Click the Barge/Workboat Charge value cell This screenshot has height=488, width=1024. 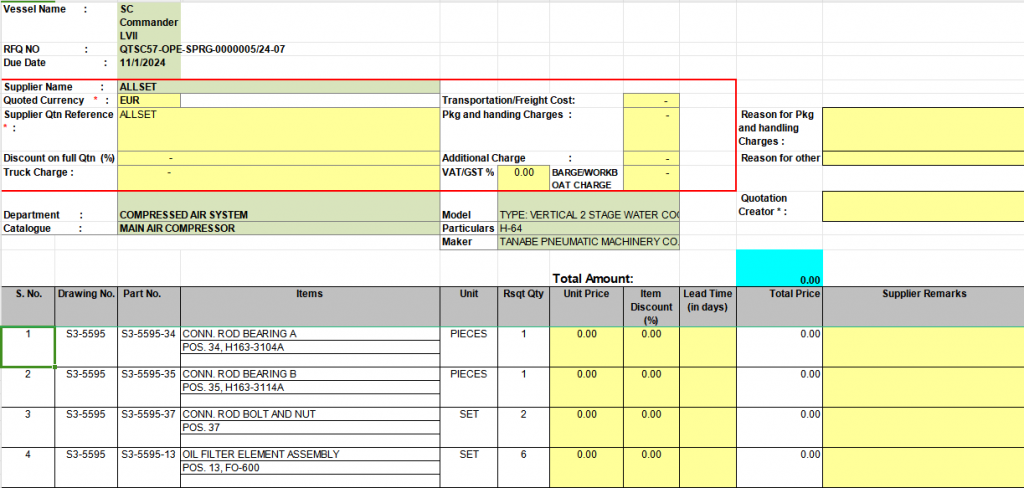(651, 177)
